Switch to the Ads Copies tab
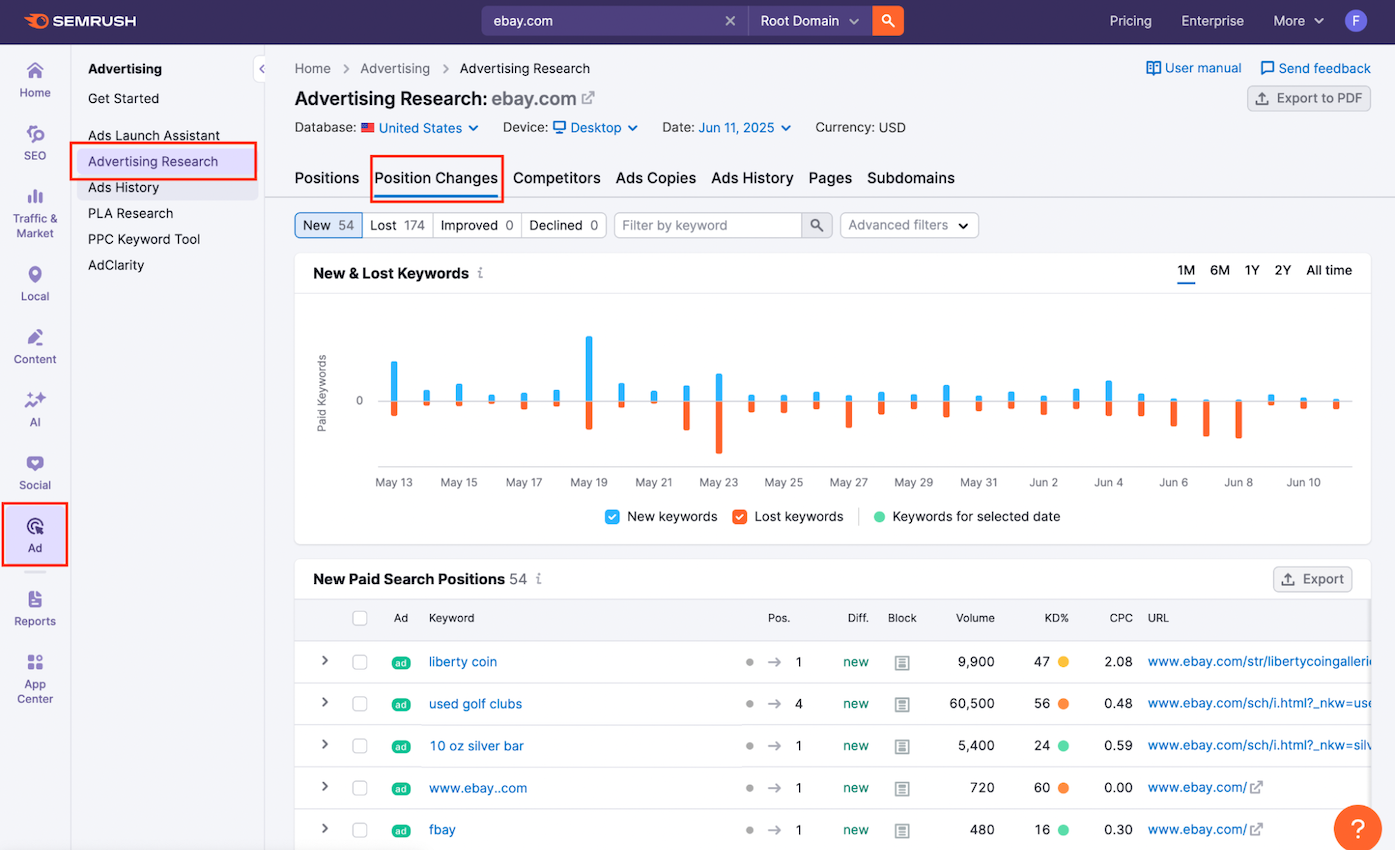 click(655, 178)
